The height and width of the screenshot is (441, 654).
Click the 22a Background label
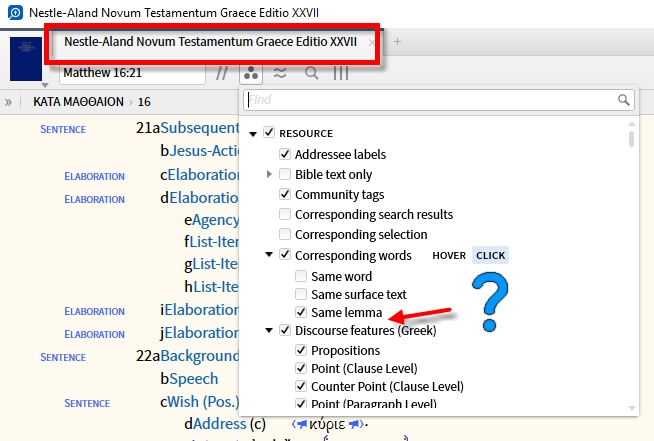coord(200,356)
